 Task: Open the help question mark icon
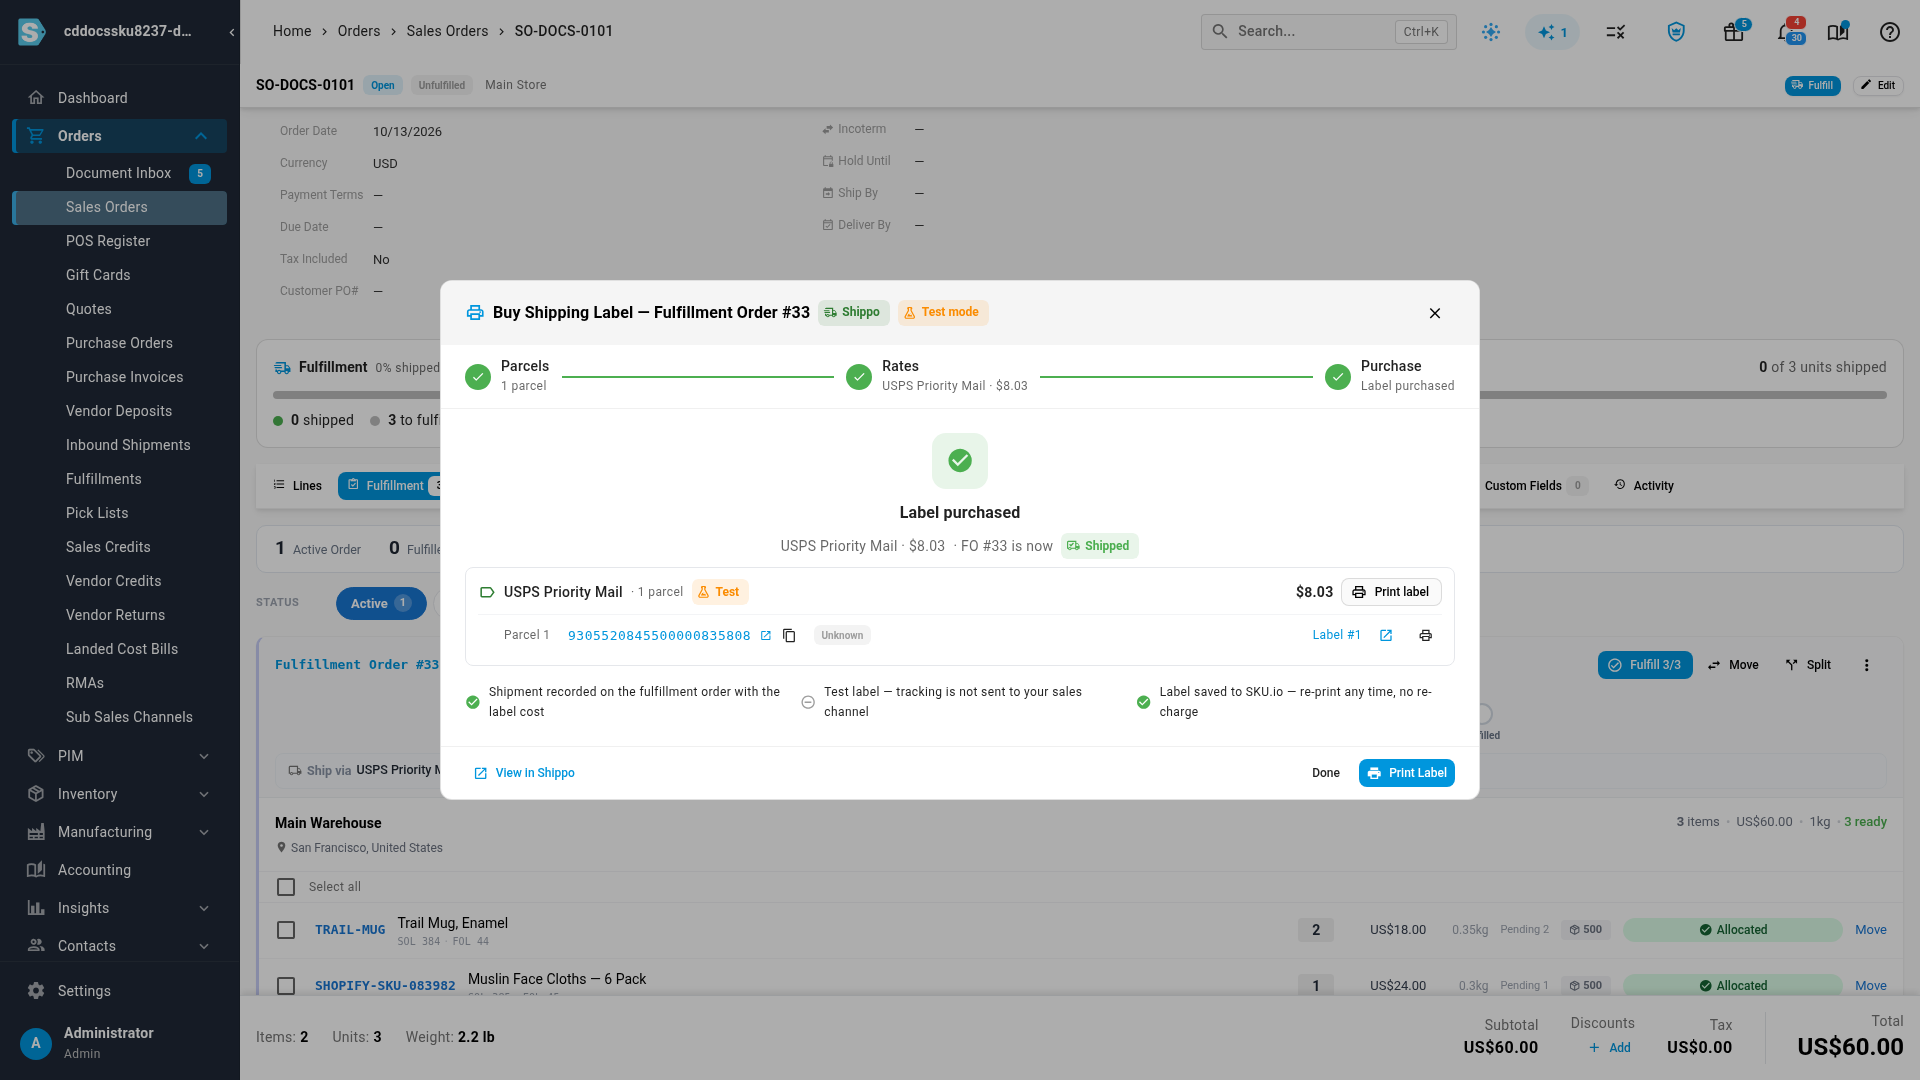1890,32
